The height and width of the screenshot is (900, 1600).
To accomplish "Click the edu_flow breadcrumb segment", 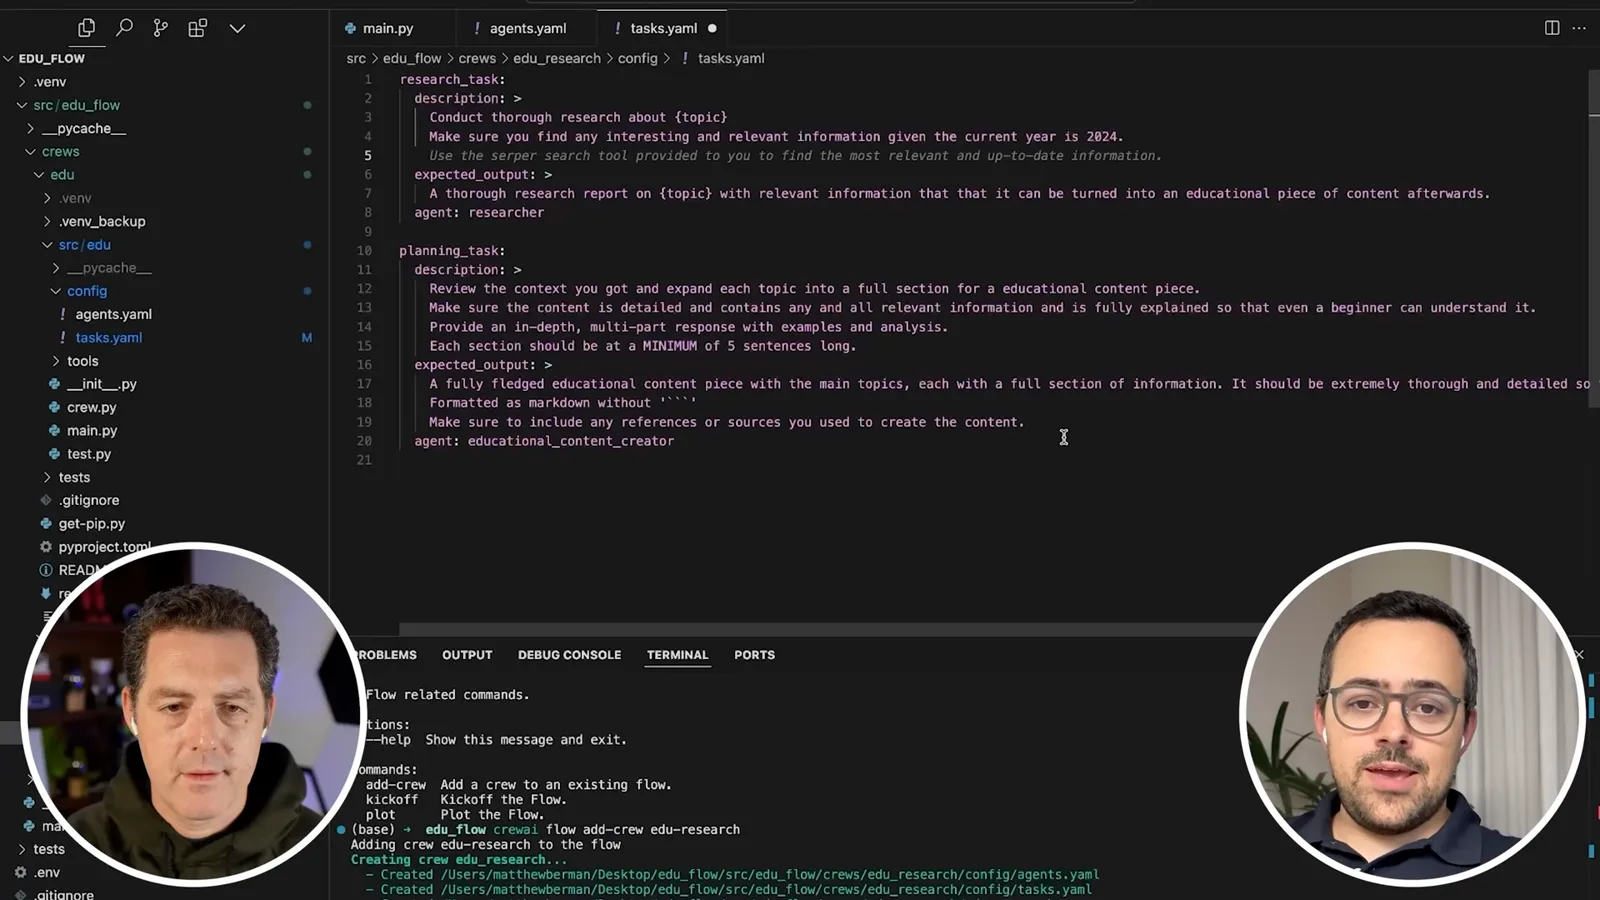I will pyautogui.click(x=412, y=58).
